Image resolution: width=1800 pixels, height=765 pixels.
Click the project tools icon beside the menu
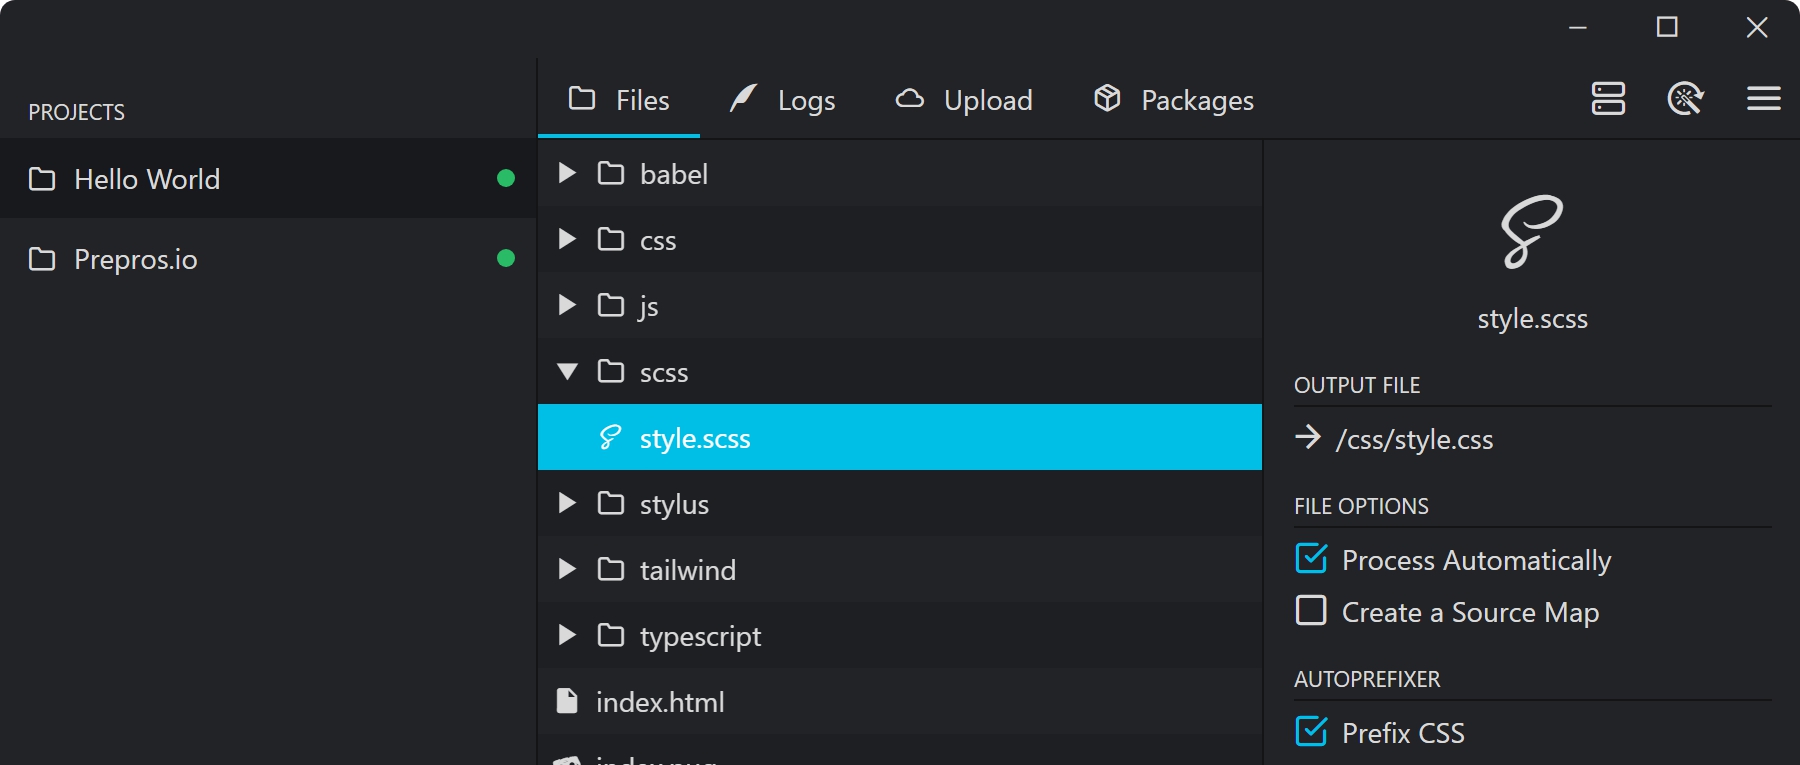(x=1686, y=99)
